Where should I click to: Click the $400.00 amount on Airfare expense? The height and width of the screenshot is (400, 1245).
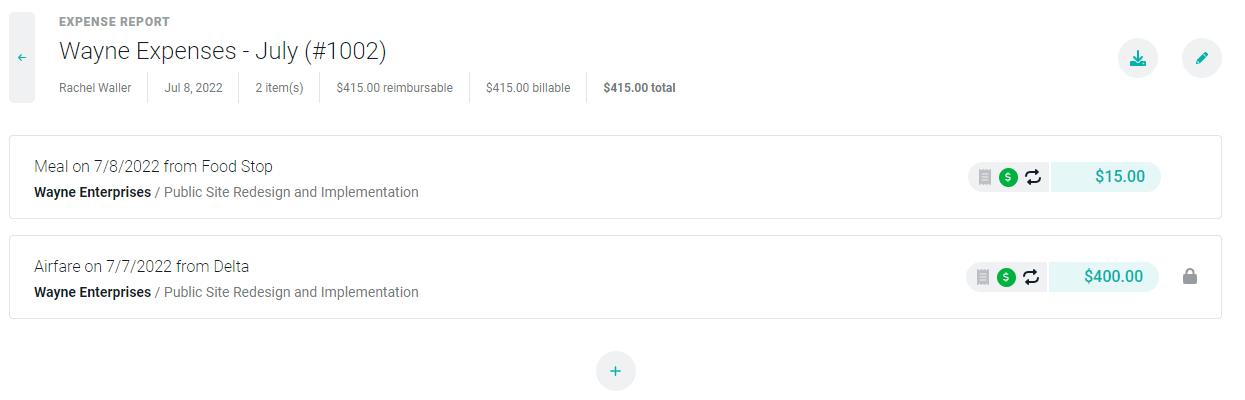[x=1113, y=277]
